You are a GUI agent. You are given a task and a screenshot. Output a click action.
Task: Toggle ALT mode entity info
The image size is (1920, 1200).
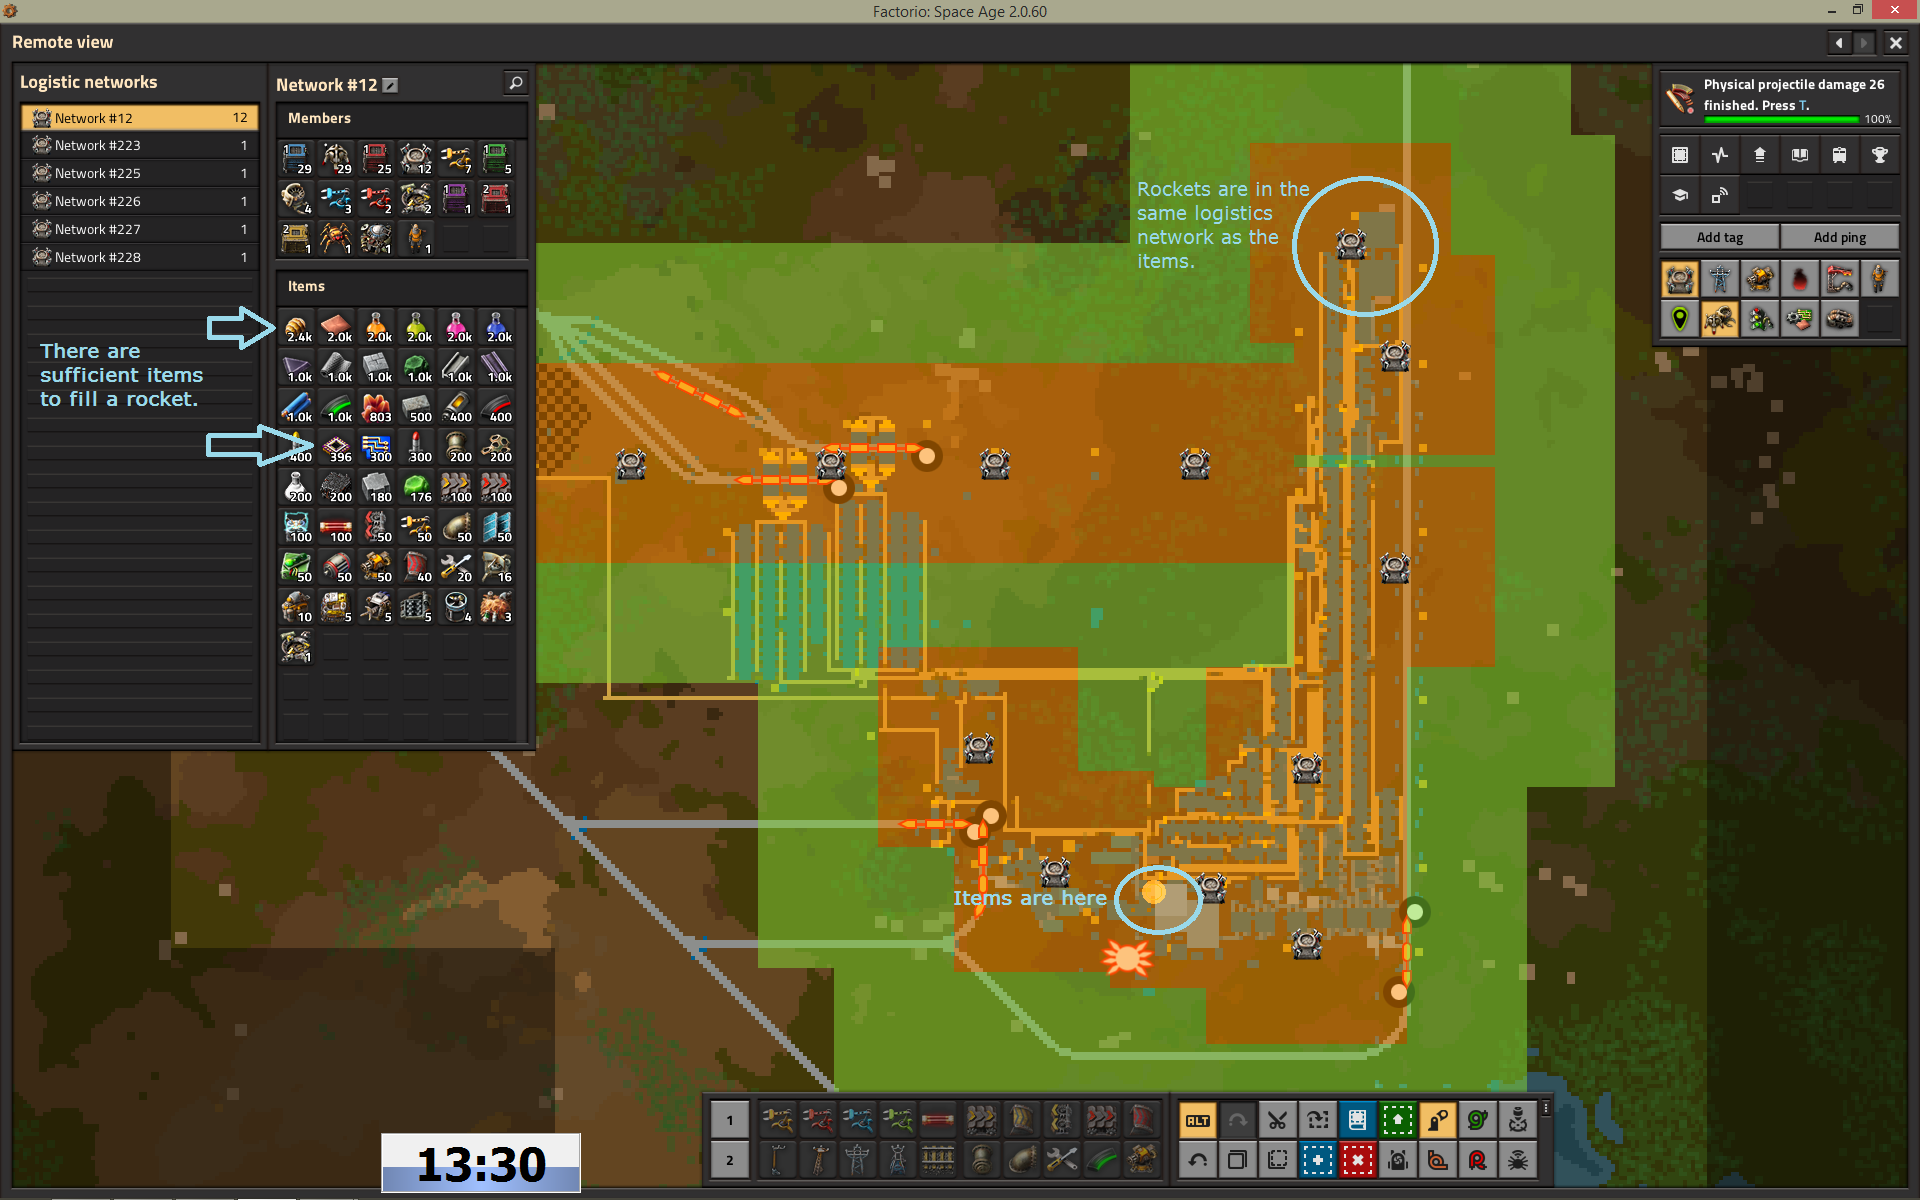tap(1197, 1120)
